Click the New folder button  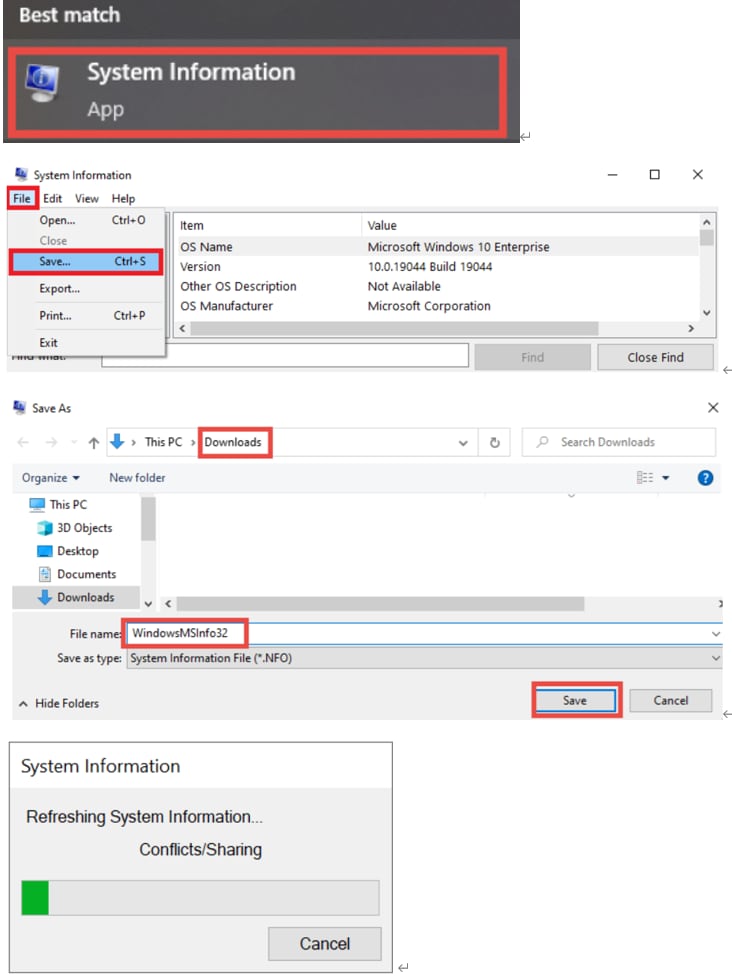tap(137, 478)
